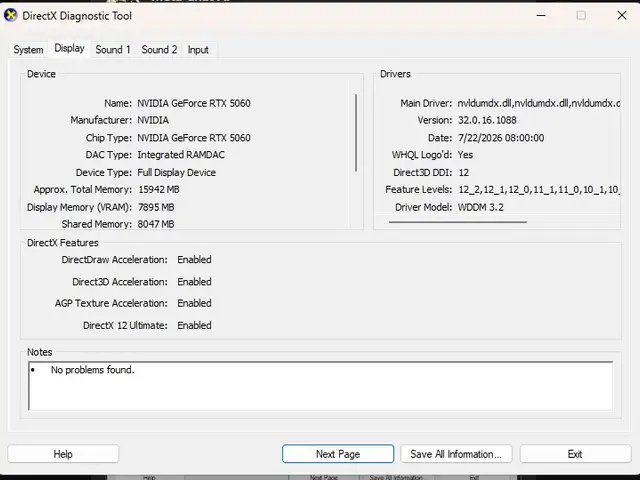The image size is (640, 480).
Task: Click the 7895 MB VRAM value
Action: (156, 207)
